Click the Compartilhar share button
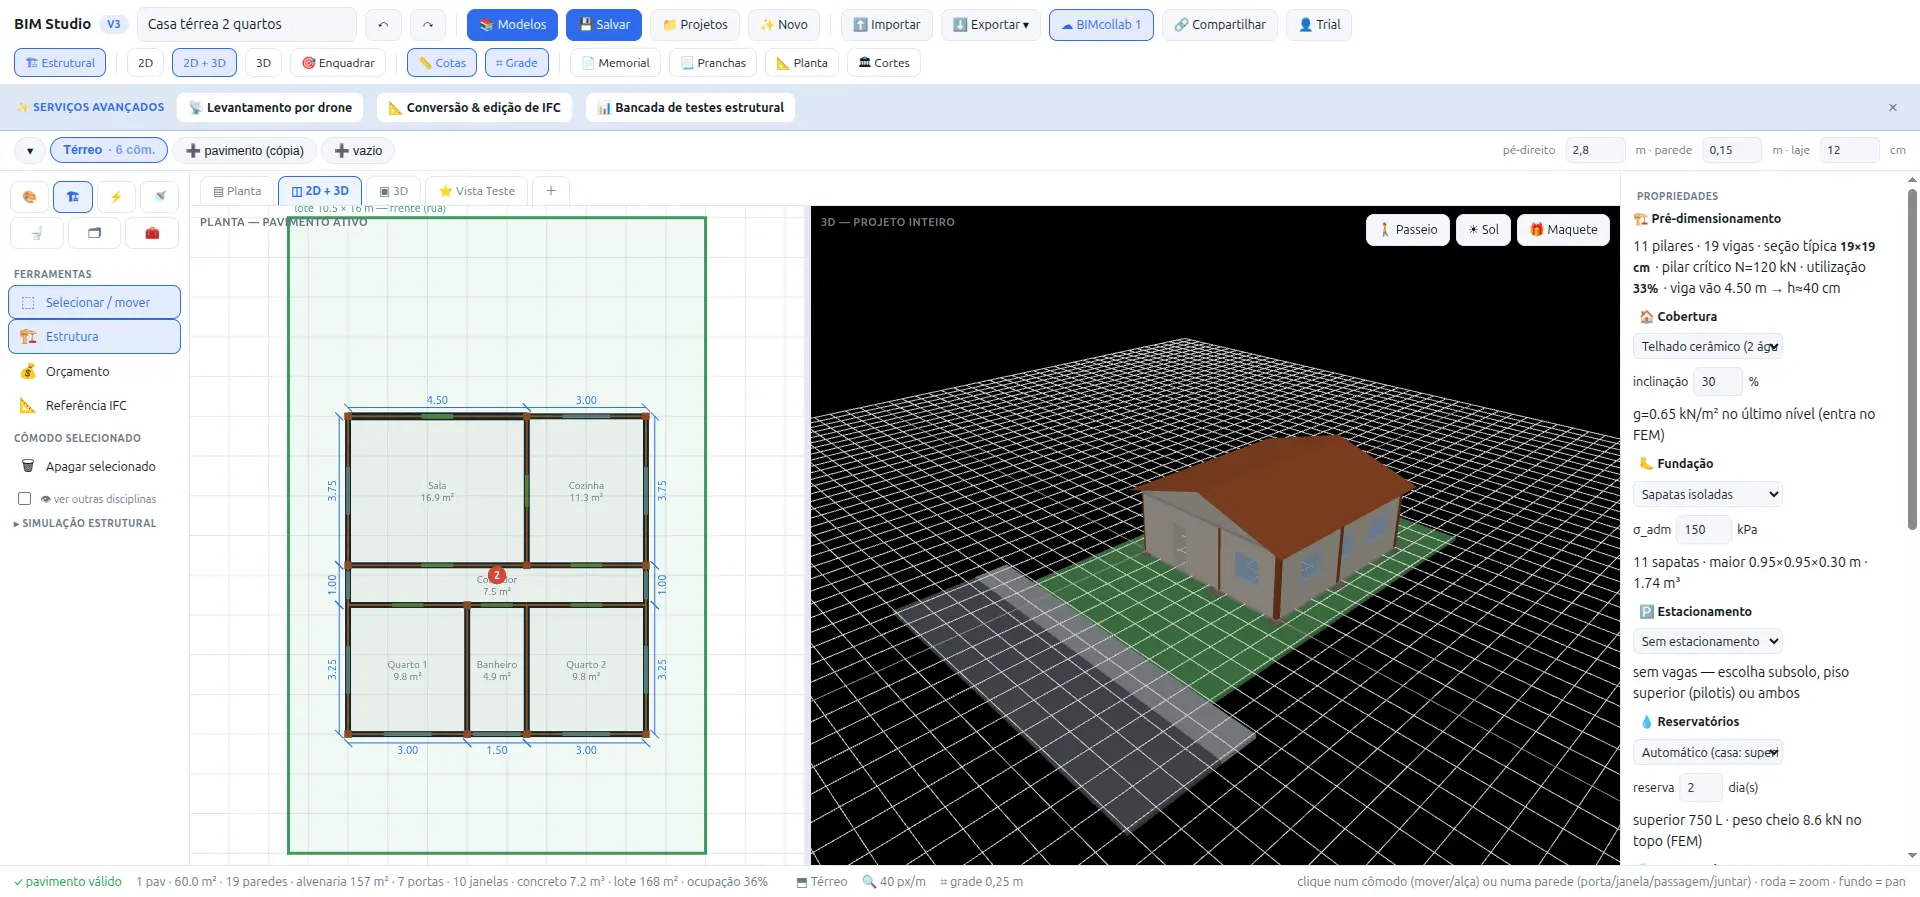This screenshot has height=897, width=1920. [1220, 24]
